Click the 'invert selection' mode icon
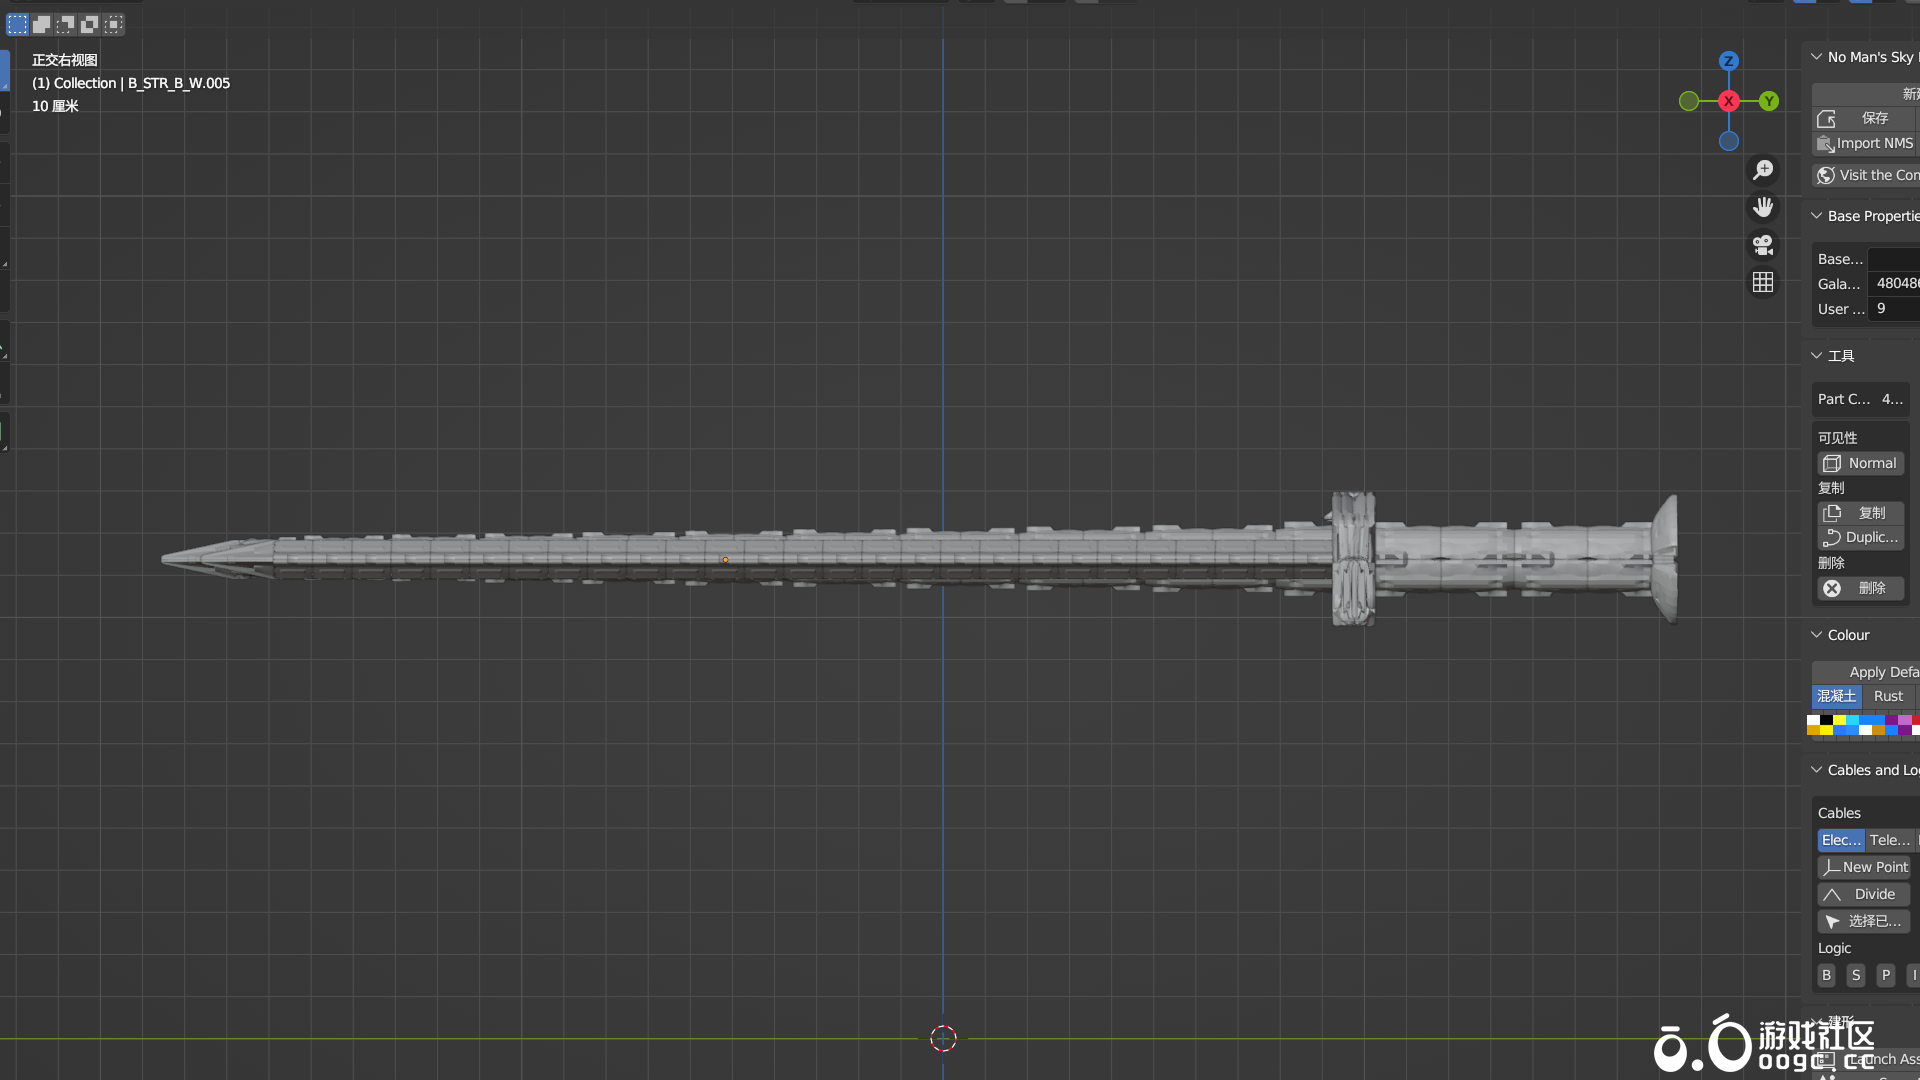The width and height of the screenshot is (1920, 1080). [90, 24]
